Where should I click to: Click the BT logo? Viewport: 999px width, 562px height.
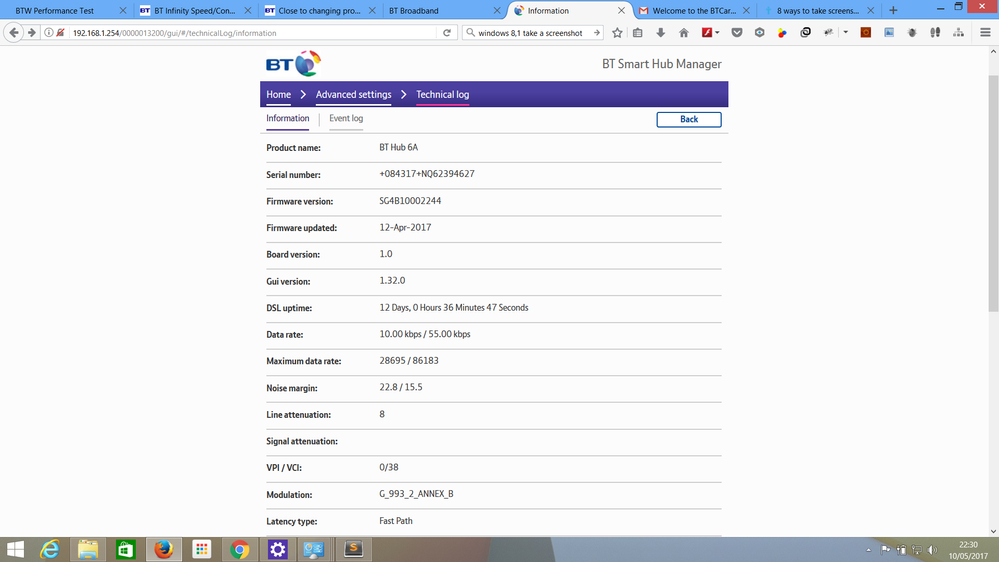[x=293, y=64]
